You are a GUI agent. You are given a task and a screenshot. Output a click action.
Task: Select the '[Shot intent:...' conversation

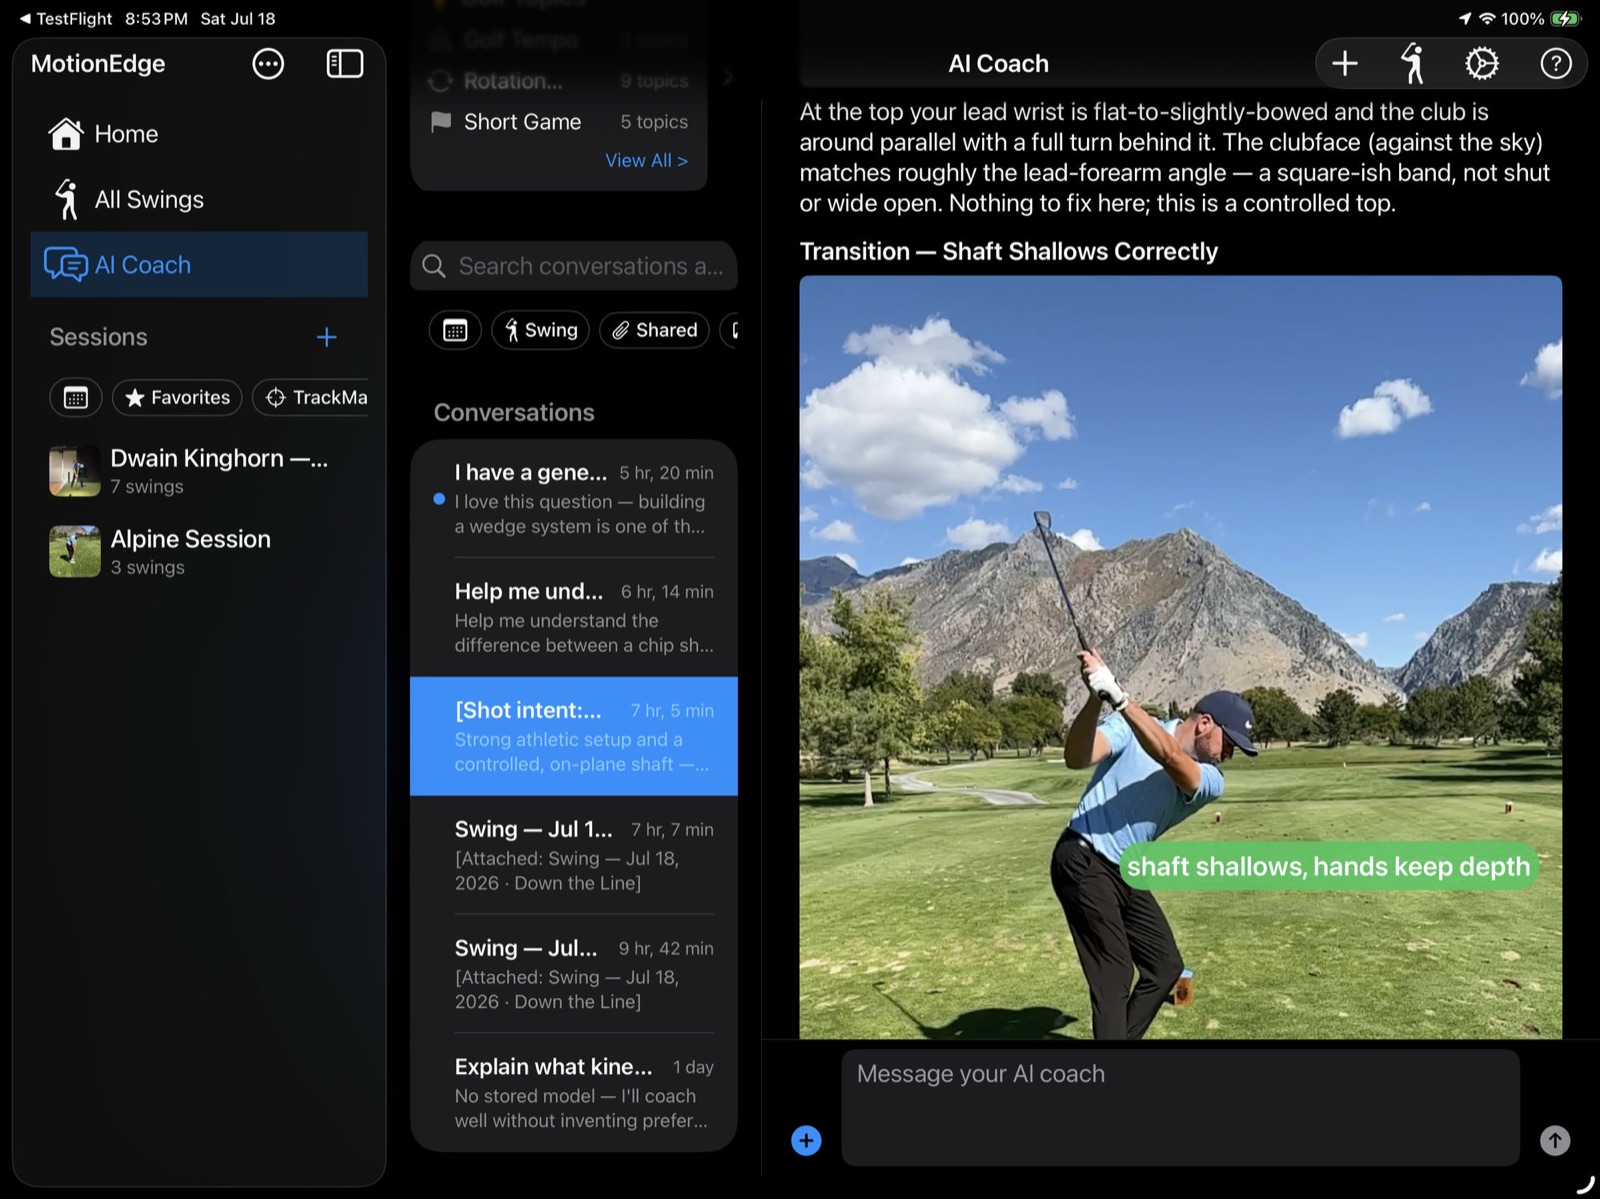click(x=574, y=736)
